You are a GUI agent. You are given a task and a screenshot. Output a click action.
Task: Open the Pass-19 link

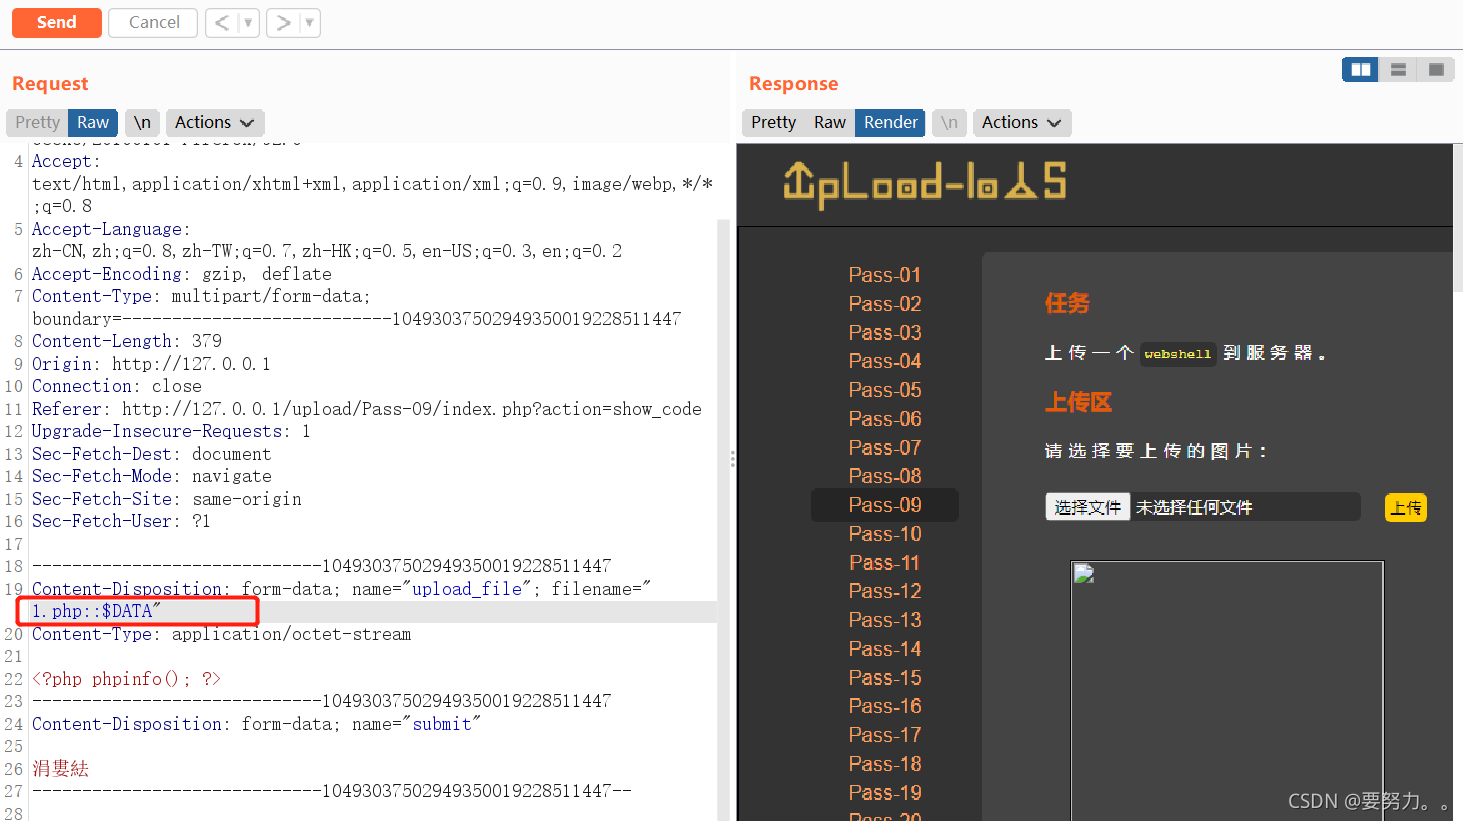(885, 793)
